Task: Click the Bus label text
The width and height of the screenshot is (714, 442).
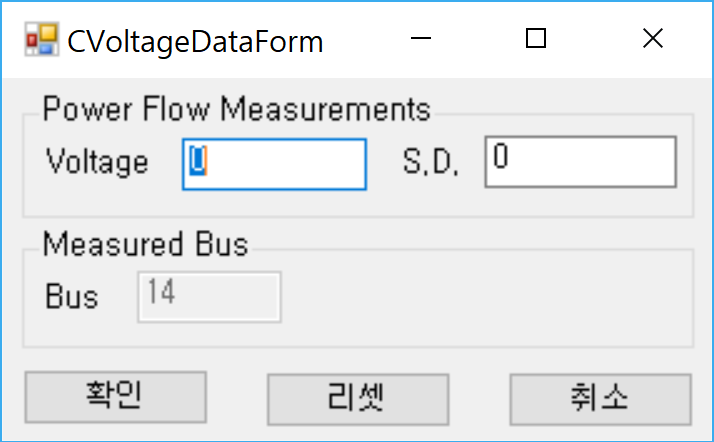Action: pyautogui.click(x=71, y=297)
